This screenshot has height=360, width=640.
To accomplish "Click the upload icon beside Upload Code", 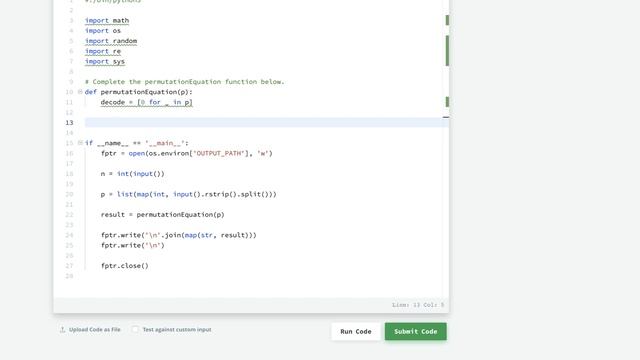I will [62, 329].
